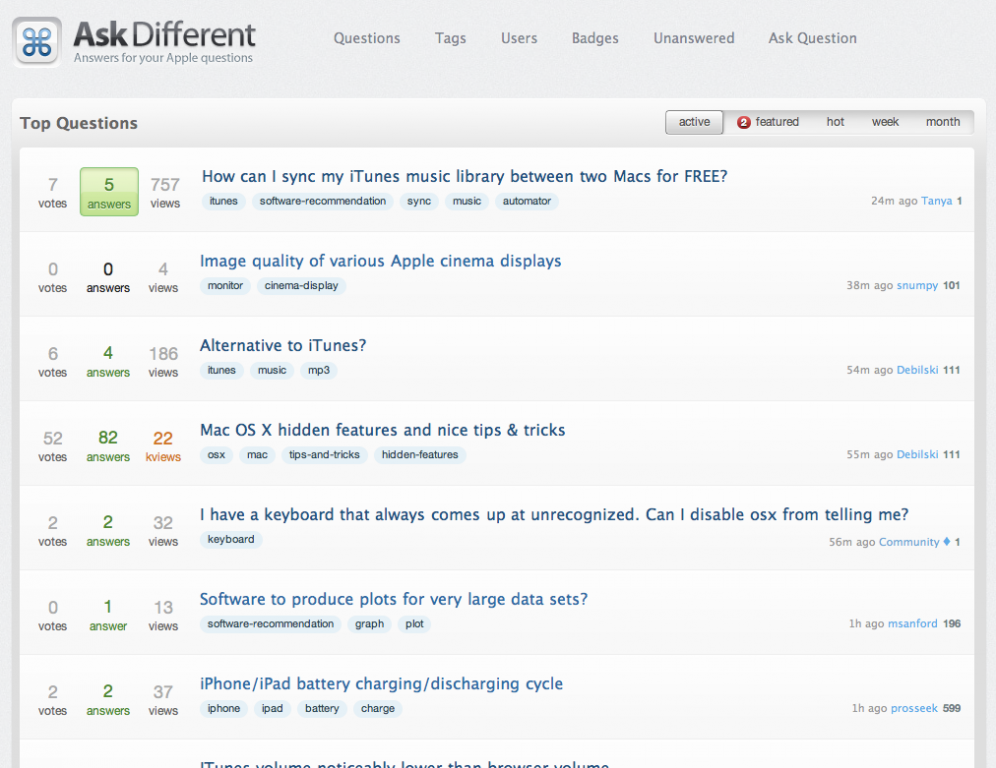The height and width of the screenshot is (768, 996).
Task: Click the tips-and-tricks tag
Action: (x=325, y=455)
